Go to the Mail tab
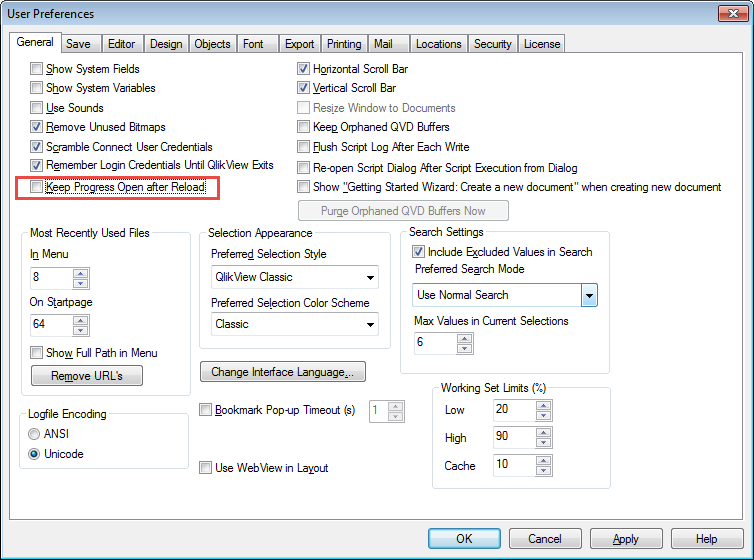 point(389,44)
